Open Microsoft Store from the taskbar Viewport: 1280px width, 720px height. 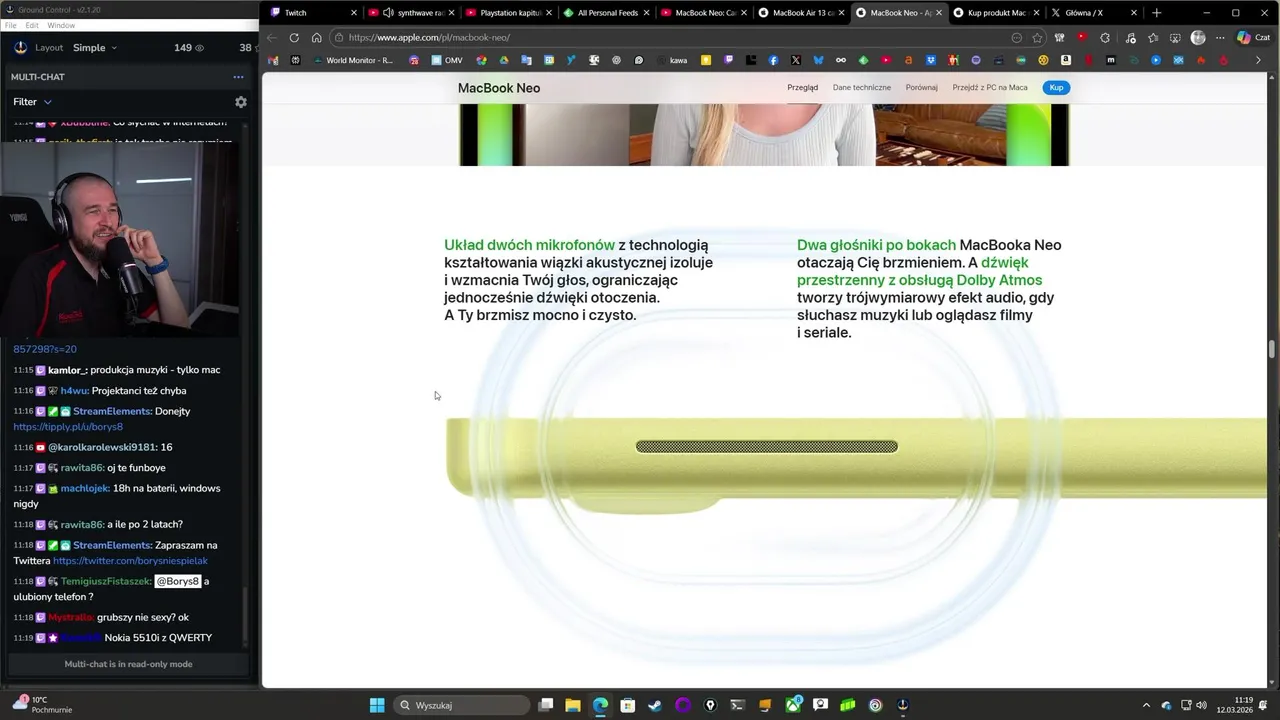[x=627, y=705]
